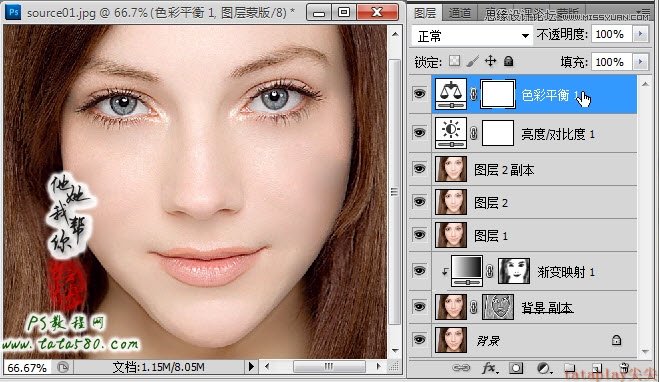Open the layer style fx menu
The height and width of the screenshot is (382, 659).
pyautogui.click(x=490, y=368)
